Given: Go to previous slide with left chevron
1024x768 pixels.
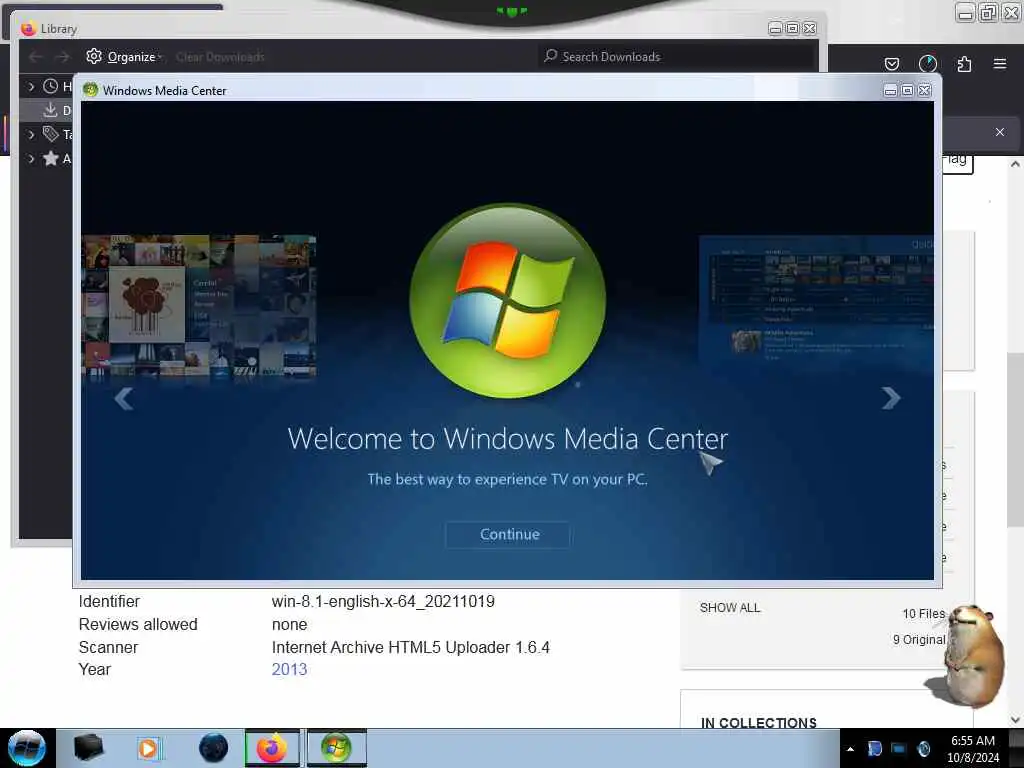Looking at the screenshot, I should click(123, 398).
